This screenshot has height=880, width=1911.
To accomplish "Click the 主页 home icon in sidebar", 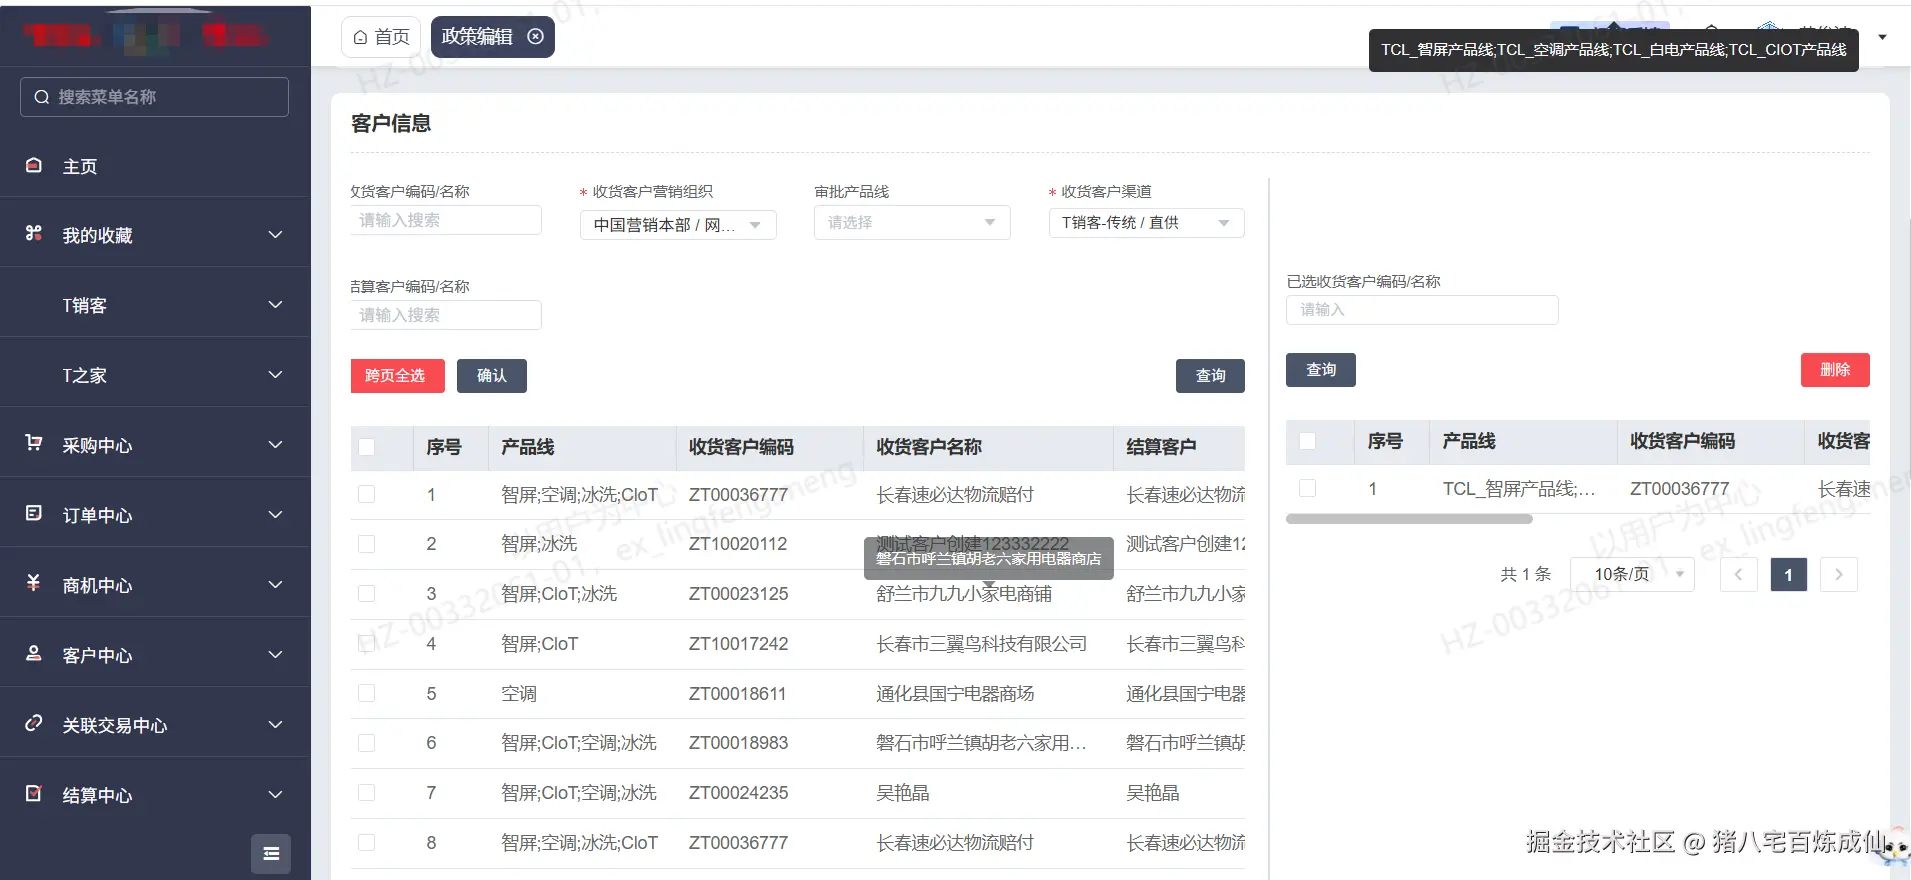I will pos(34,165).
